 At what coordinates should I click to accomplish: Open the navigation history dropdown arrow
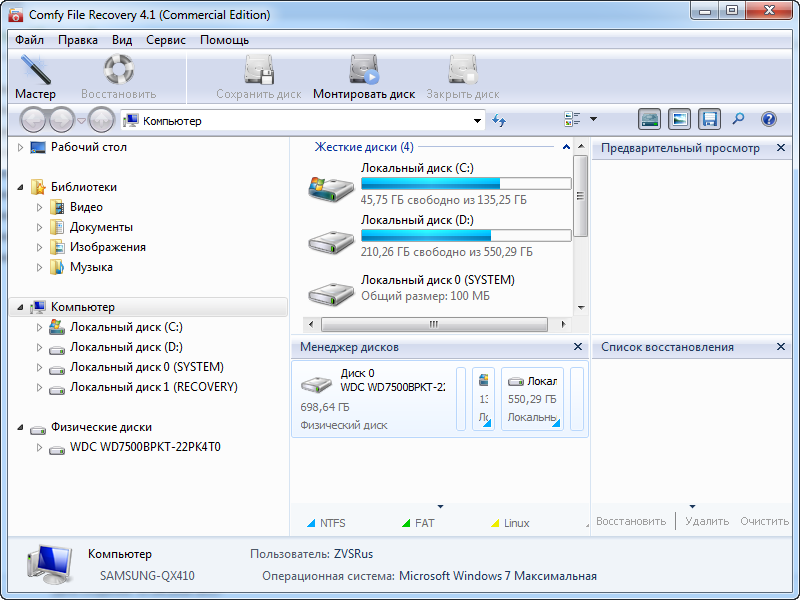click(81, 121)
